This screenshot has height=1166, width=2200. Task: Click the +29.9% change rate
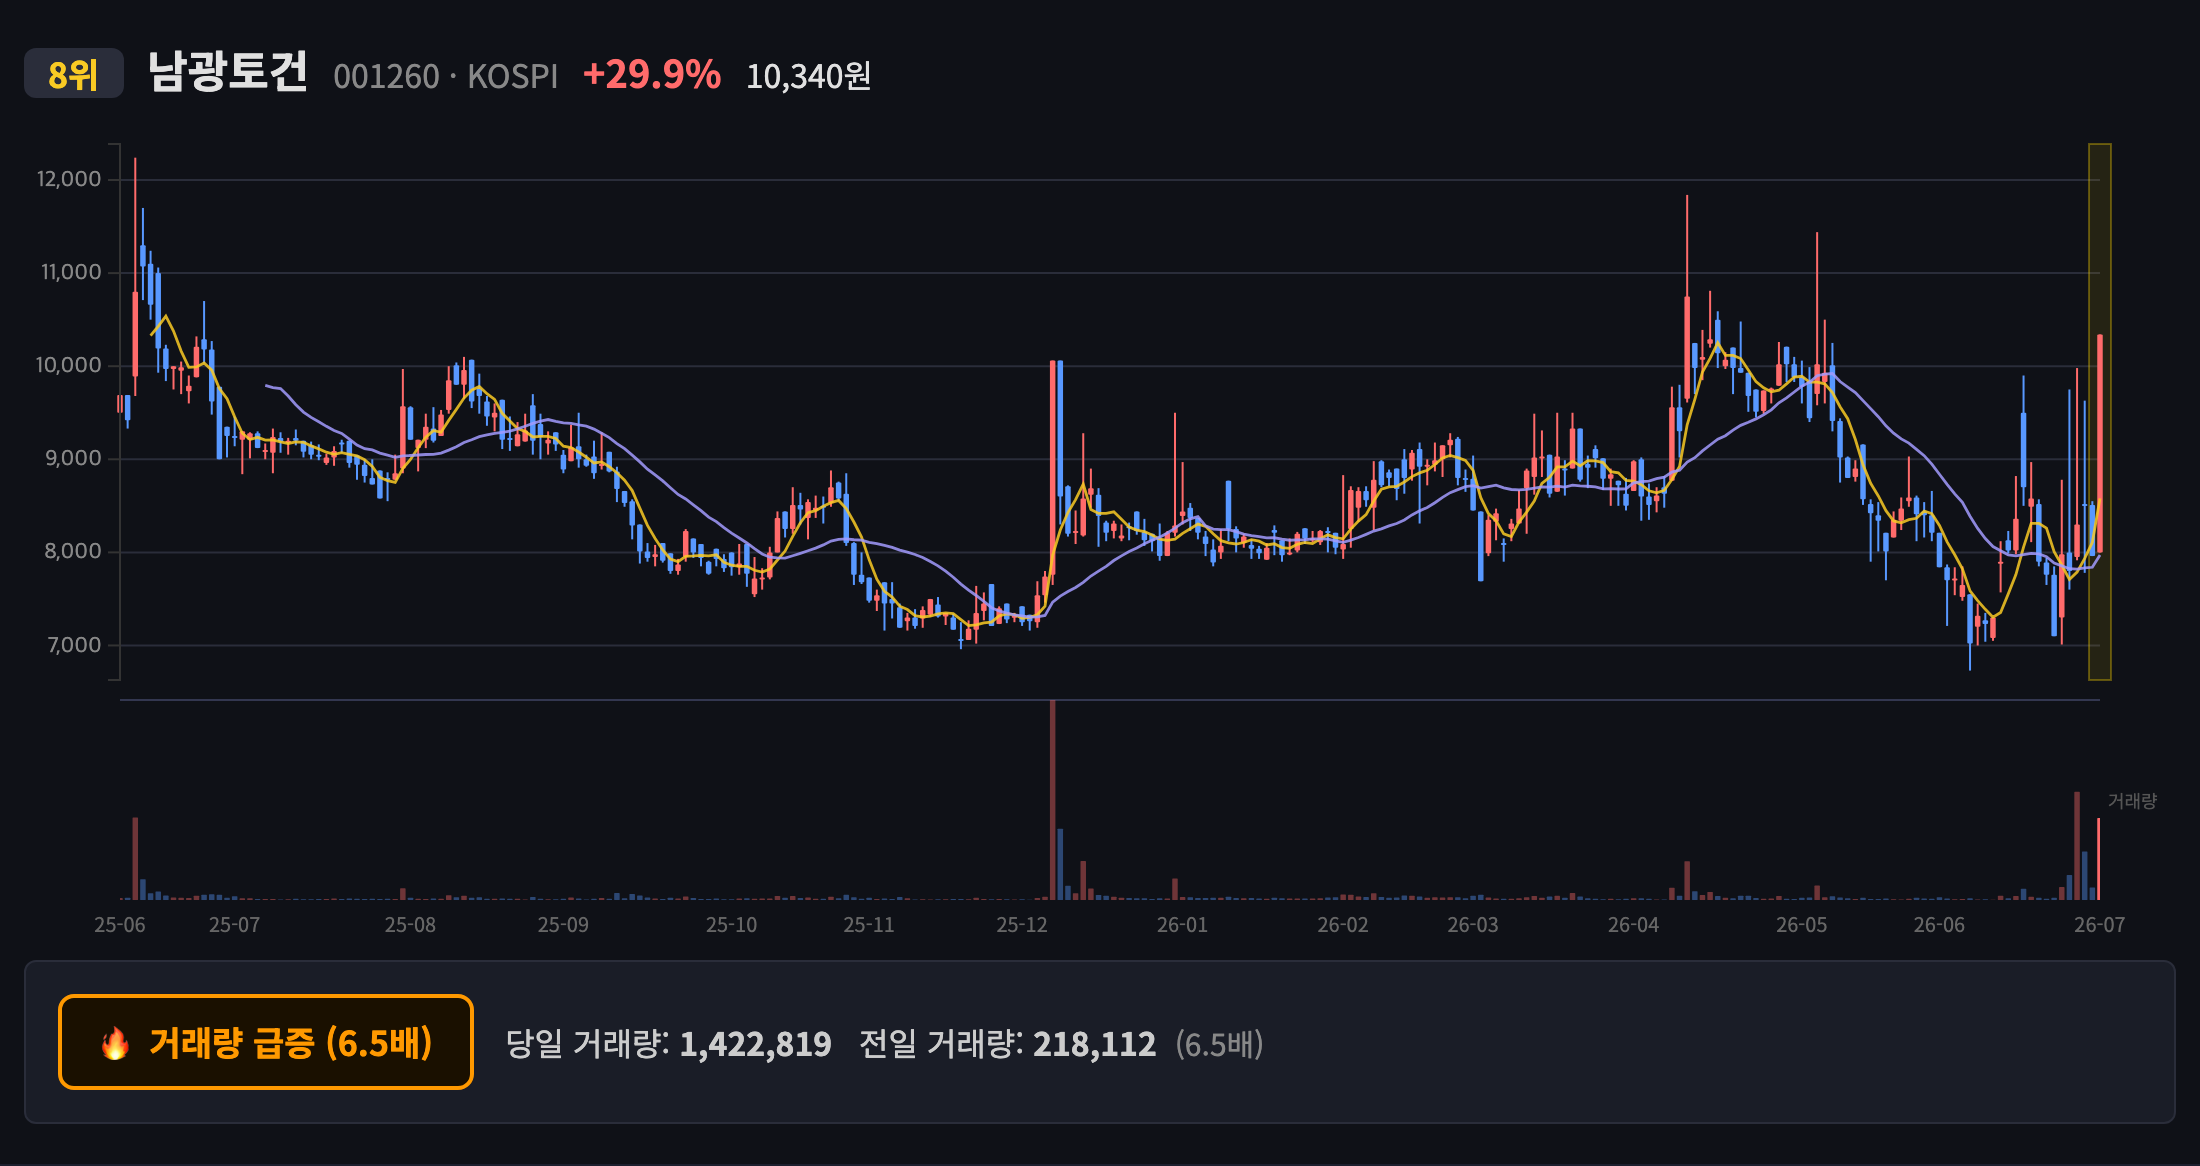click(652, 75)
